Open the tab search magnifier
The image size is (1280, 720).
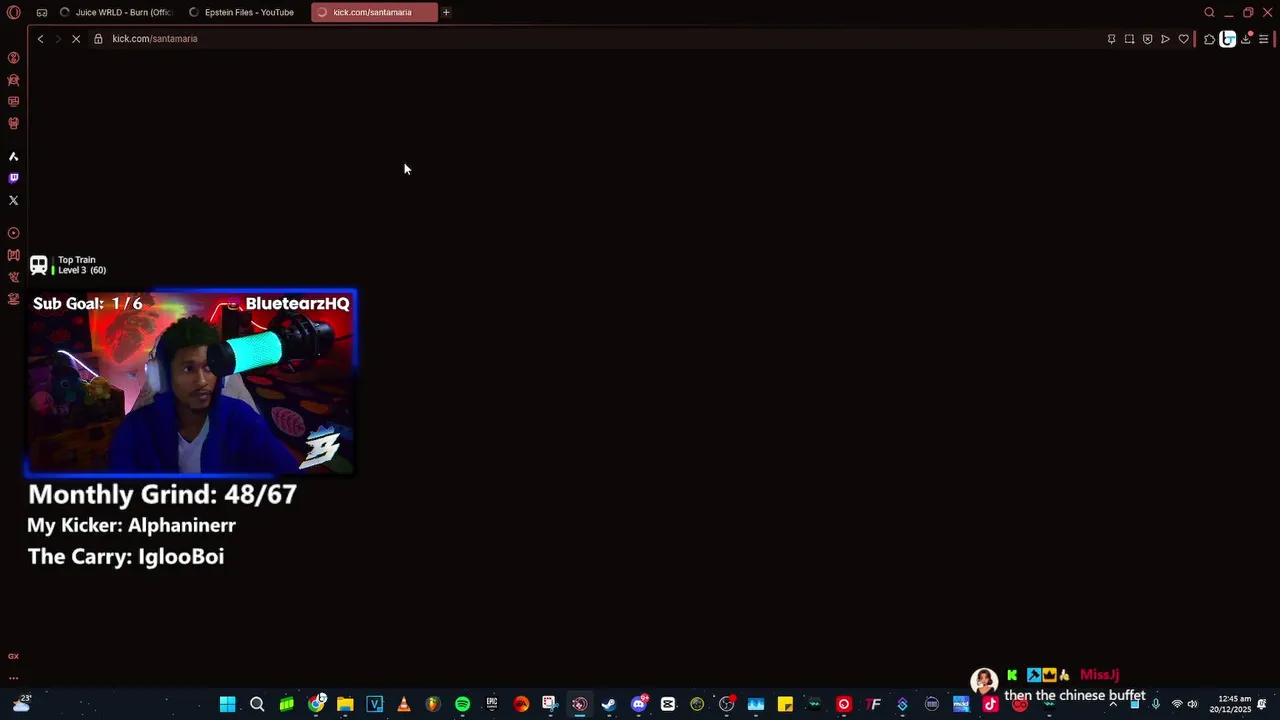[1209, 13]
